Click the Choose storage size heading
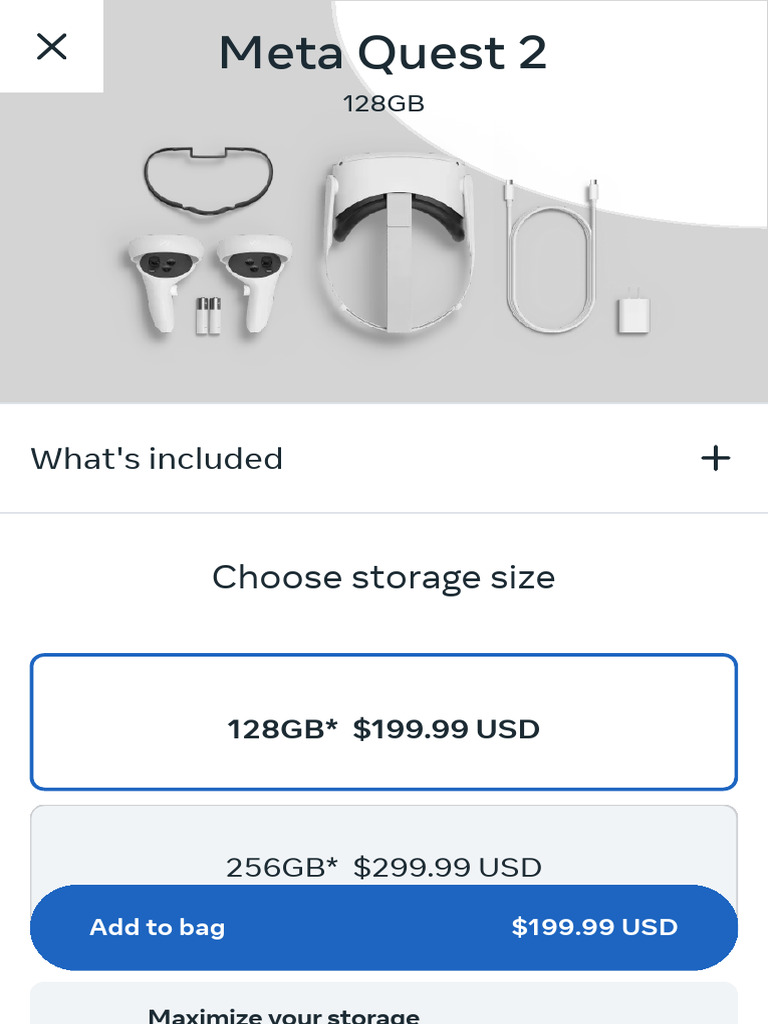768x1024 pixels. pyautogui.click(x=383, y=577)
